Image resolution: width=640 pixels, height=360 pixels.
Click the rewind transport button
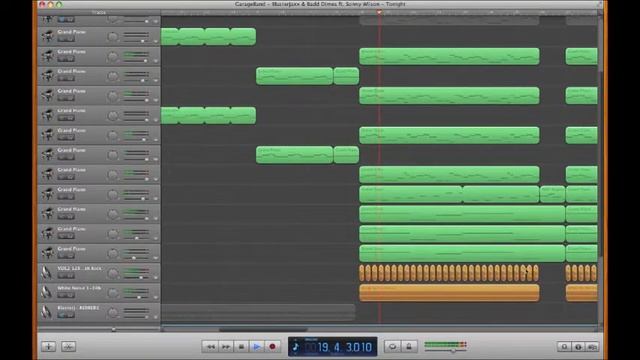(x=210, y=347)
